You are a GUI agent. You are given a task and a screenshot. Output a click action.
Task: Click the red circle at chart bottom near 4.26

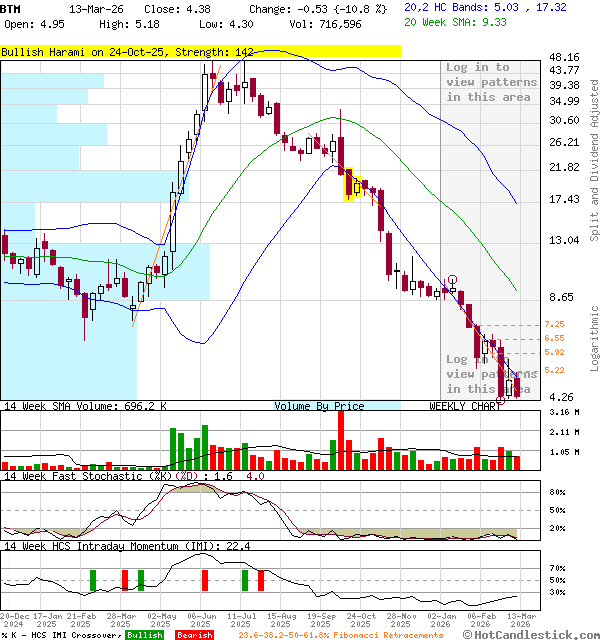(502, 398)
